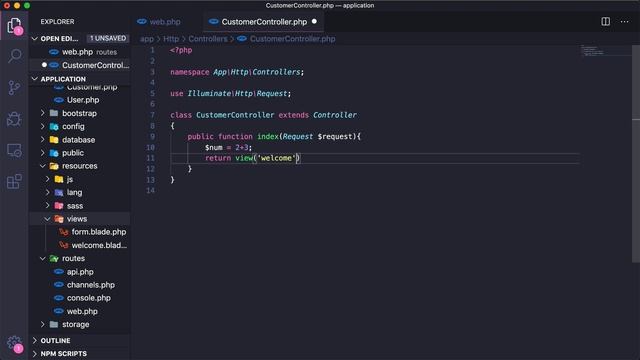
Task: Open the Manage gear menu
Action: [x=15, y=344]
